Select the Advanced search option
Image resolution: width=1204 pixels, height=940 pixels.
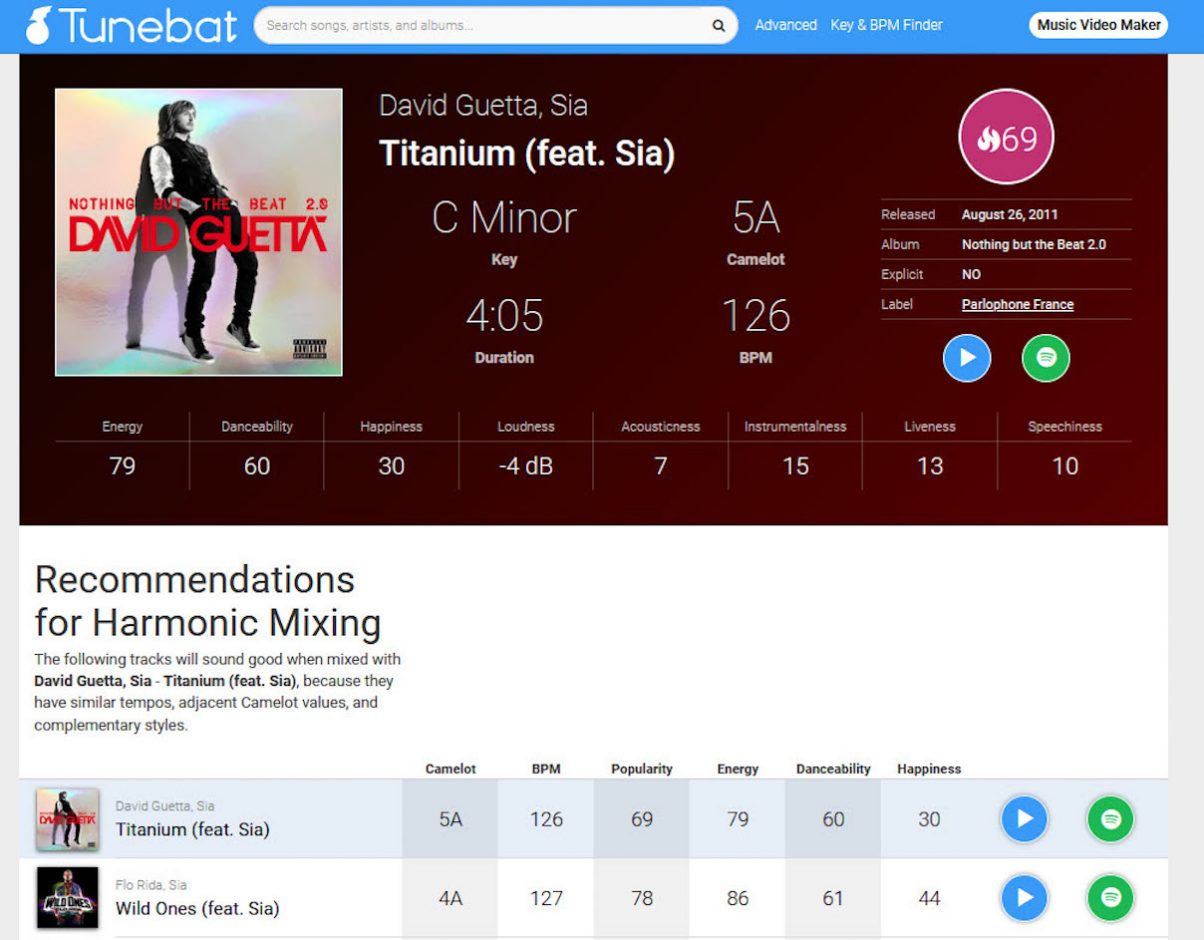786,25
